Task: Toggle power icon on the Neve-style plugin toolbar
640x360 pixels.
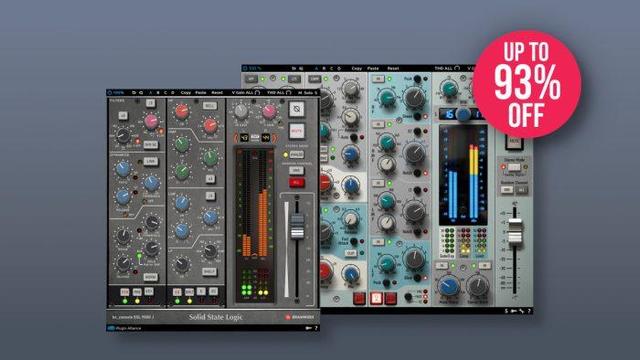Action: (x=245, y=68)
